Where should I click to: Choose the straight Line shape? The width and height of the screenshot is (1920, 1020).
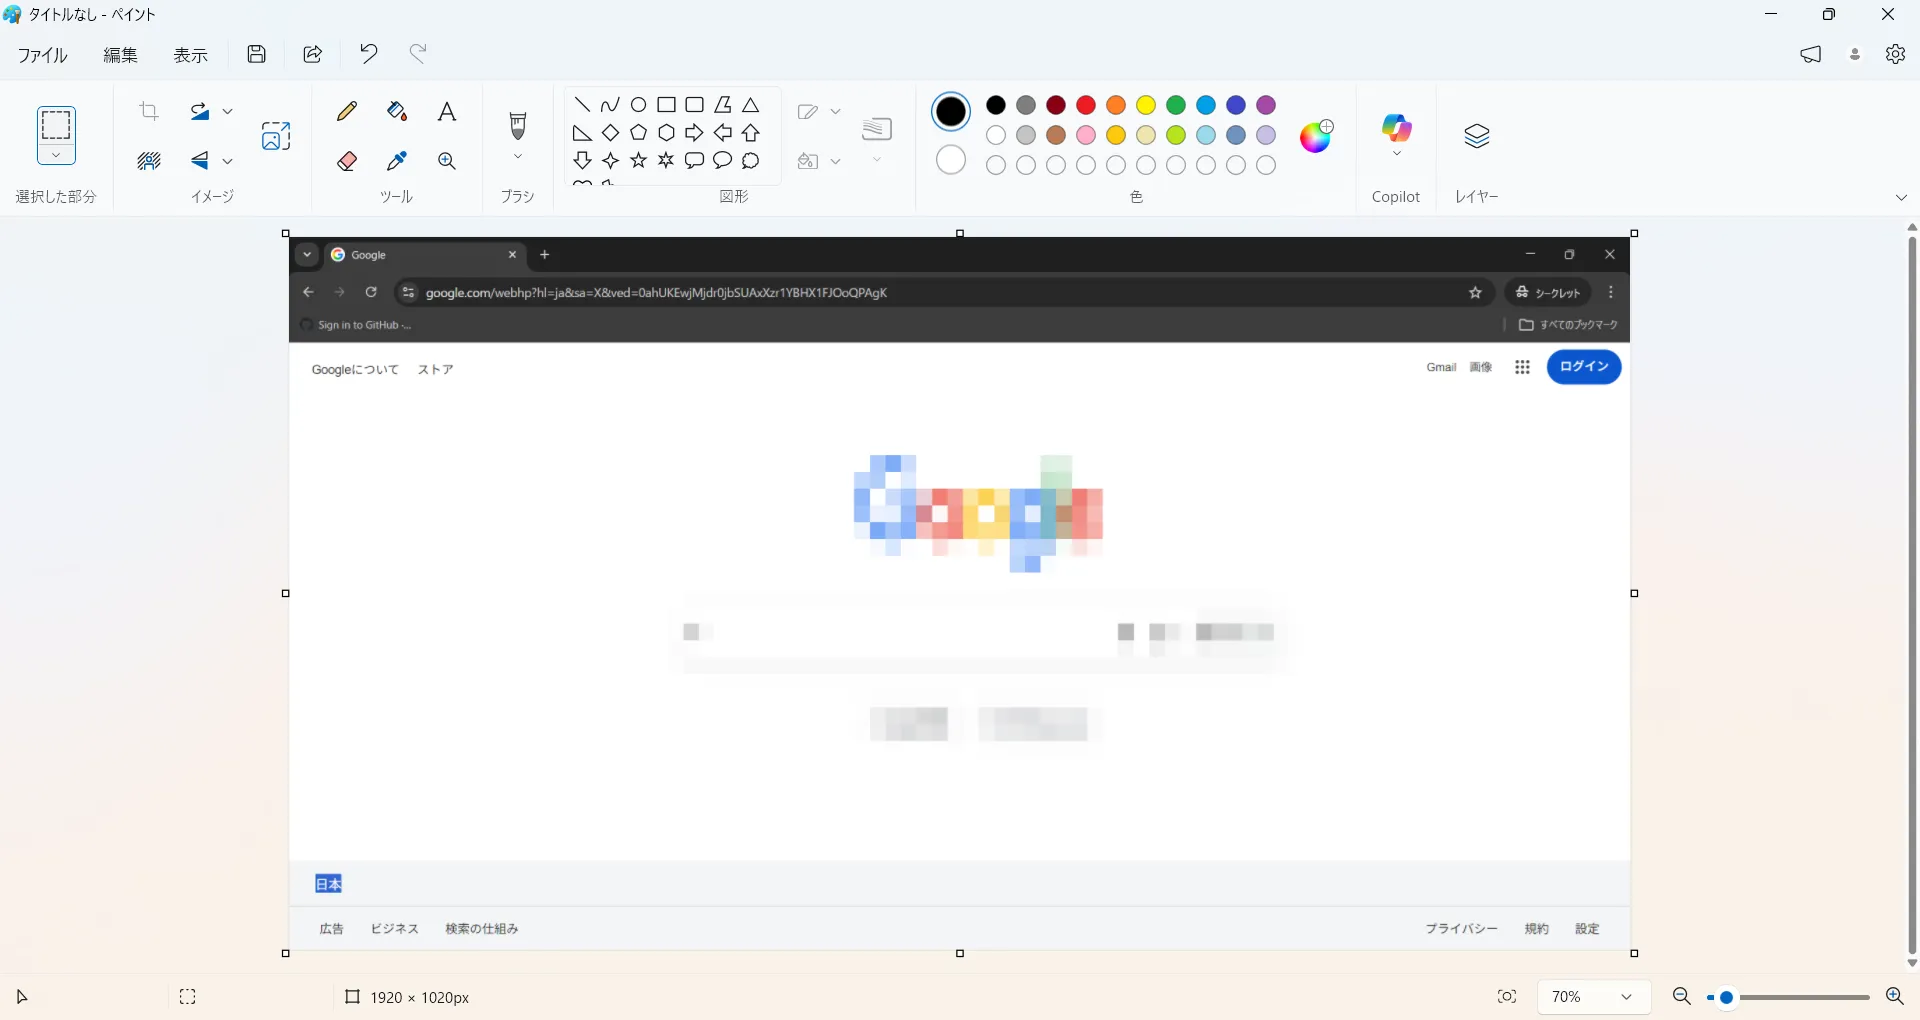click(x=582, y=105)
